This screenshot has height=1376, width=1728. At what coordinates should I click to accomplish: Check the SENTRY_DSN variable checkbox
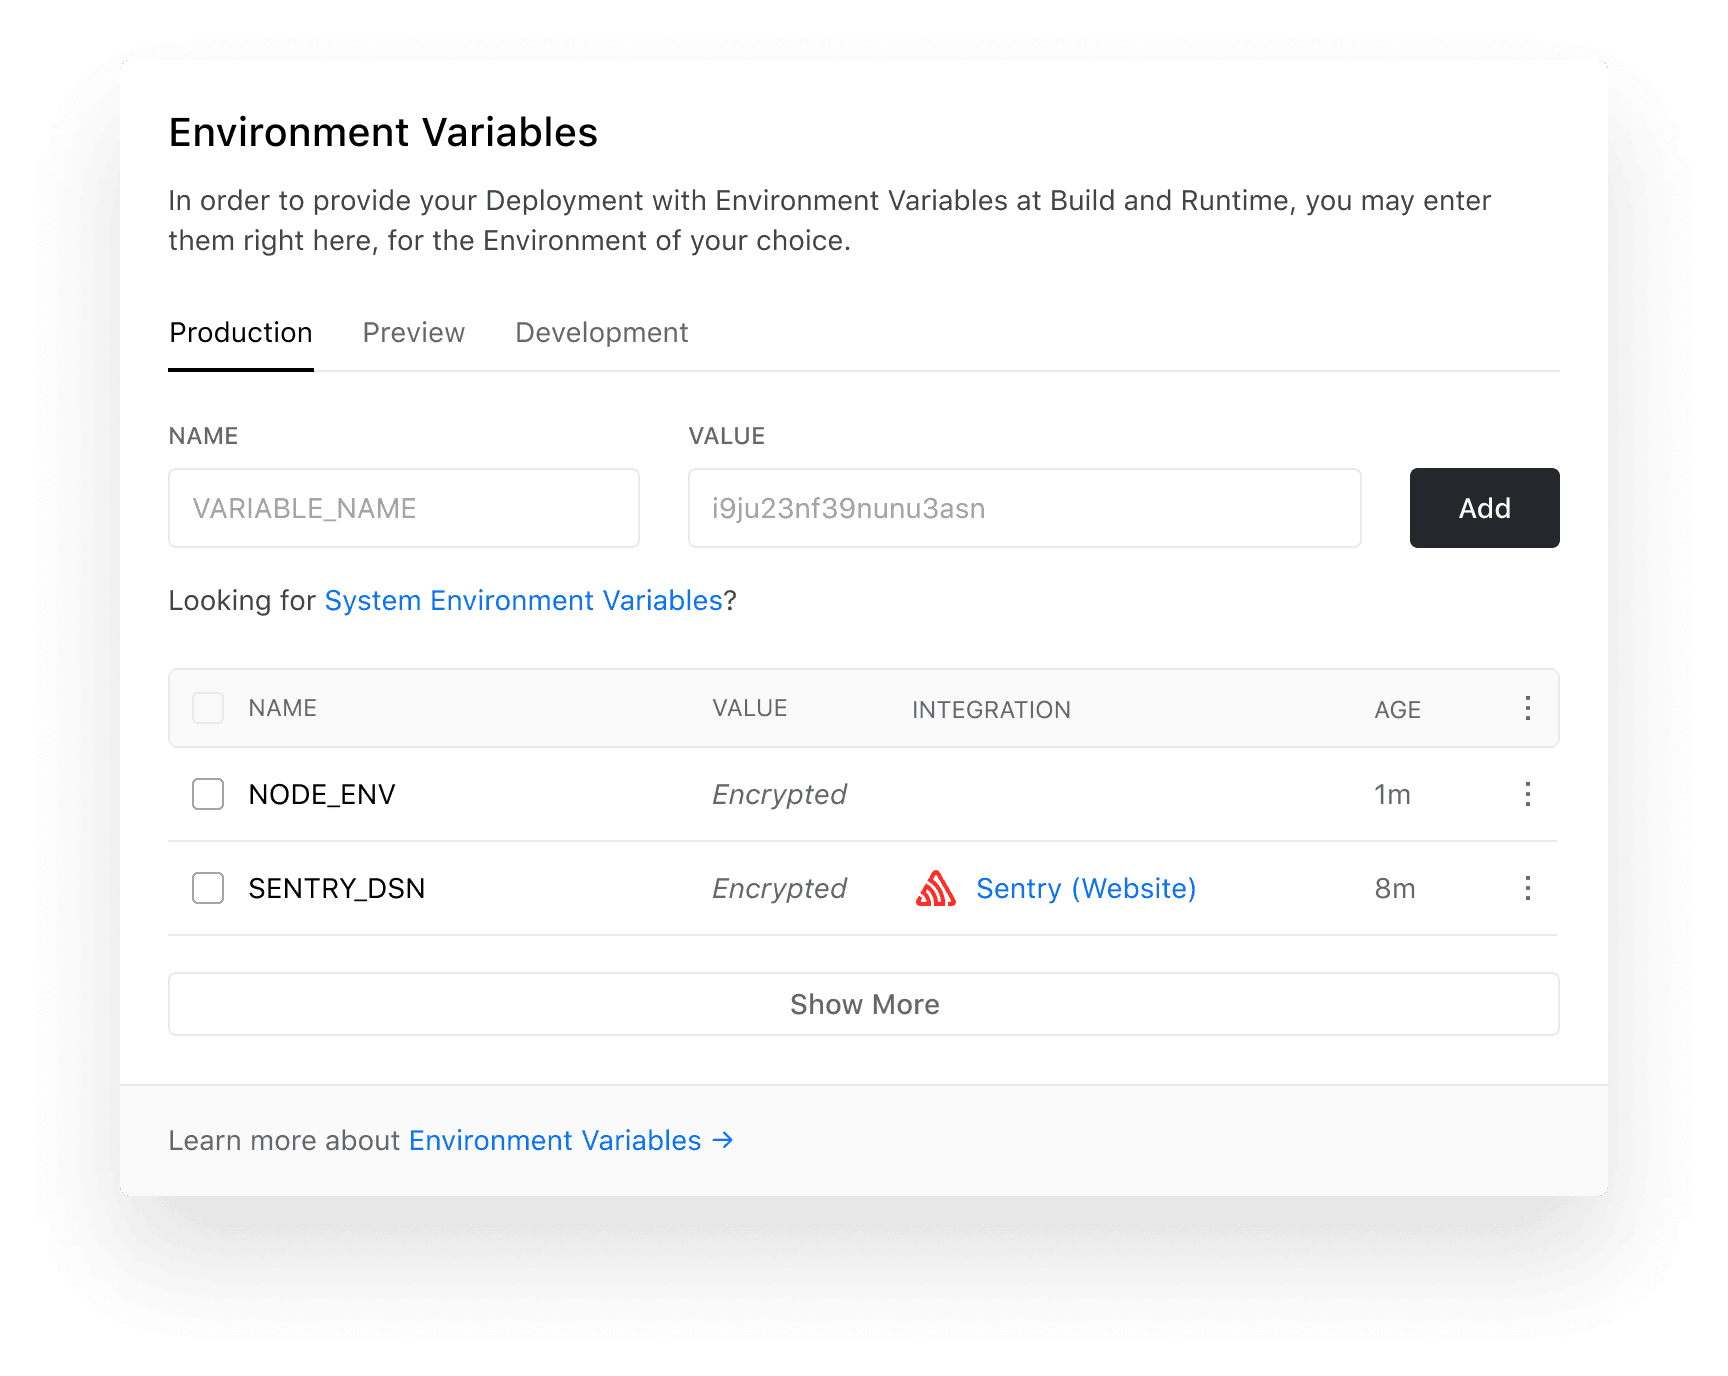tap(208, 888)
